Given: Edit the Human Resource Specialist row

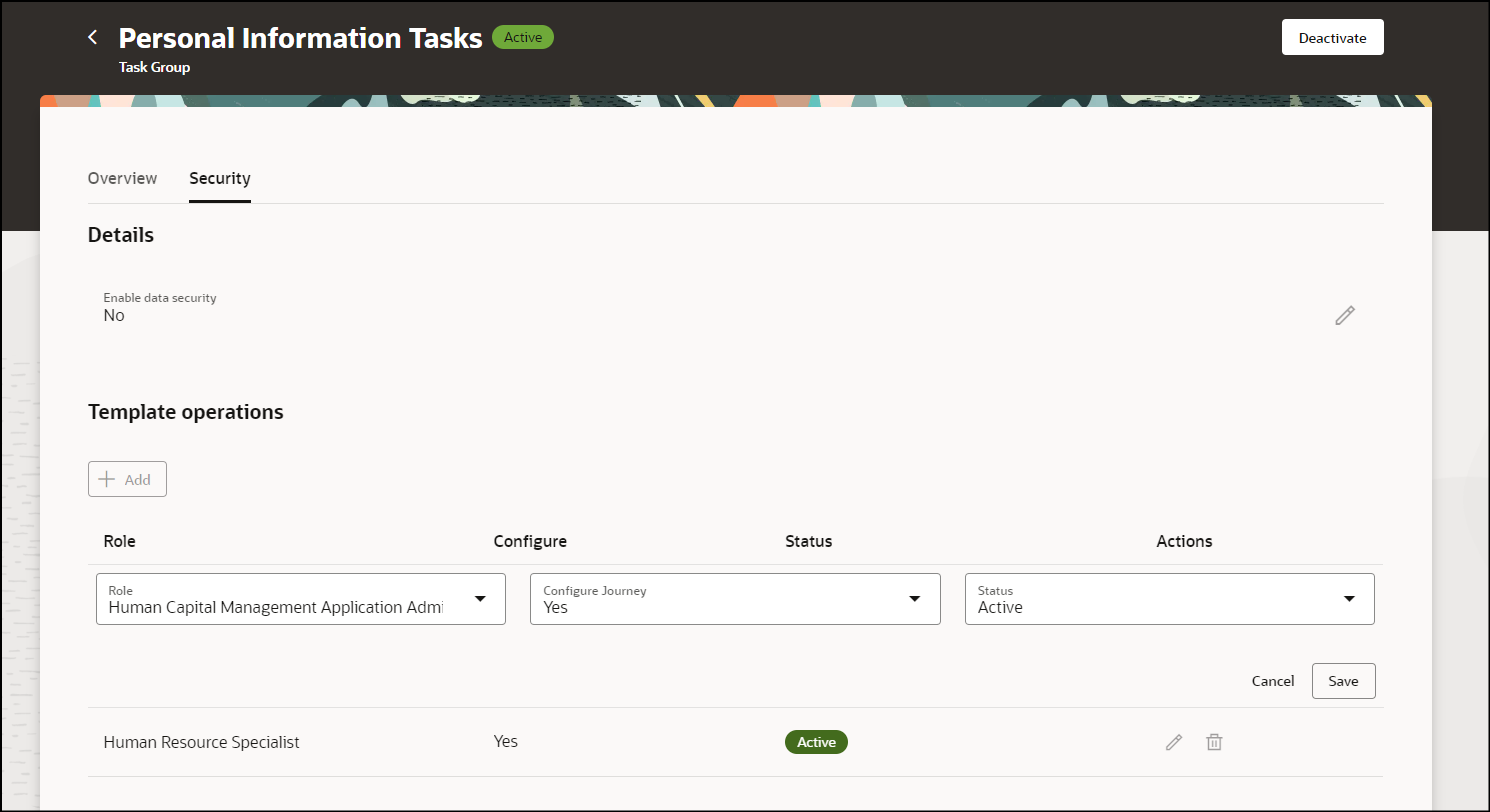Looking at the screenshot, I should [1174, 742].
